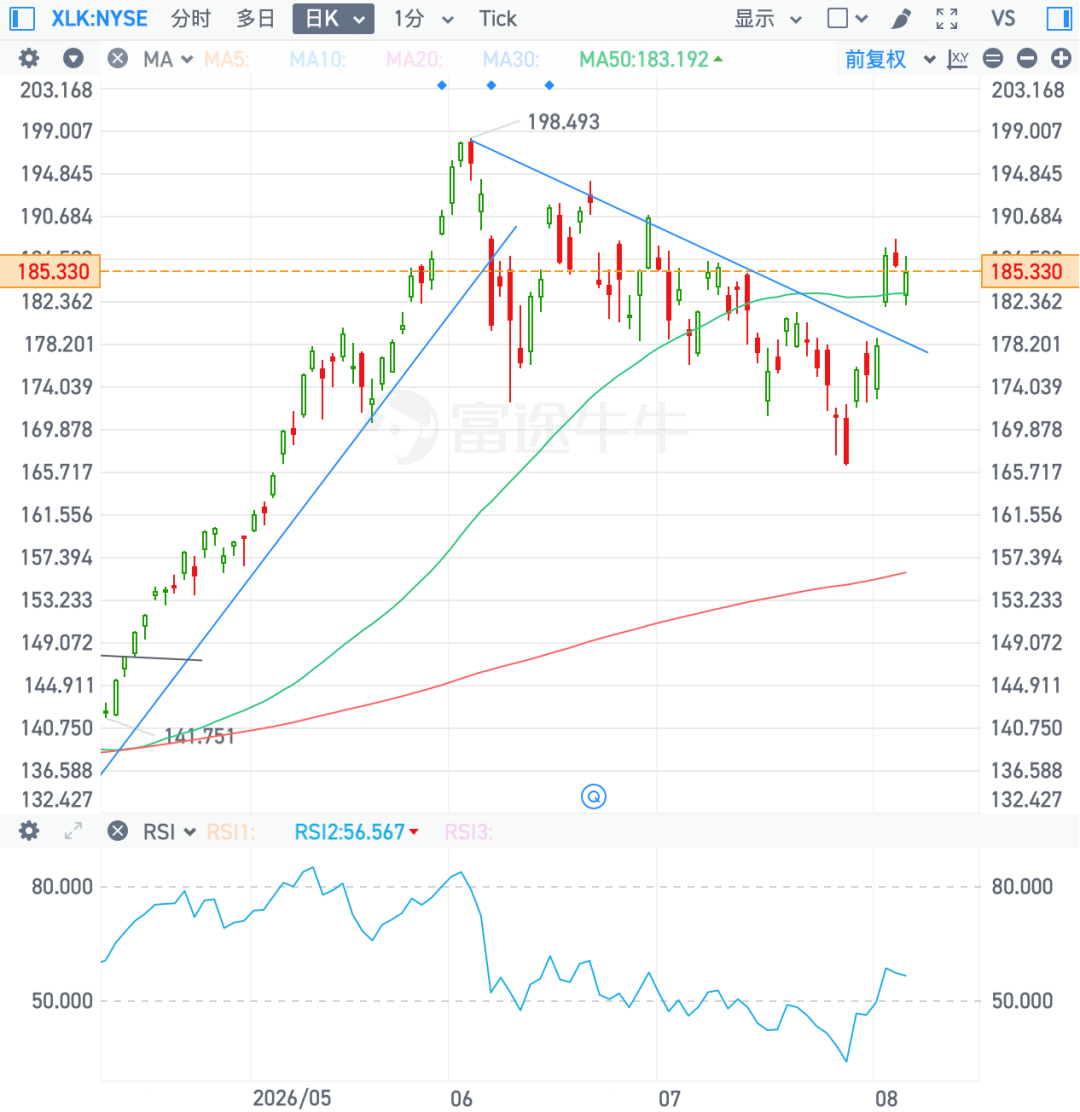
Task: Click the horizontal compress chart icon
Action: pos(993,59)
